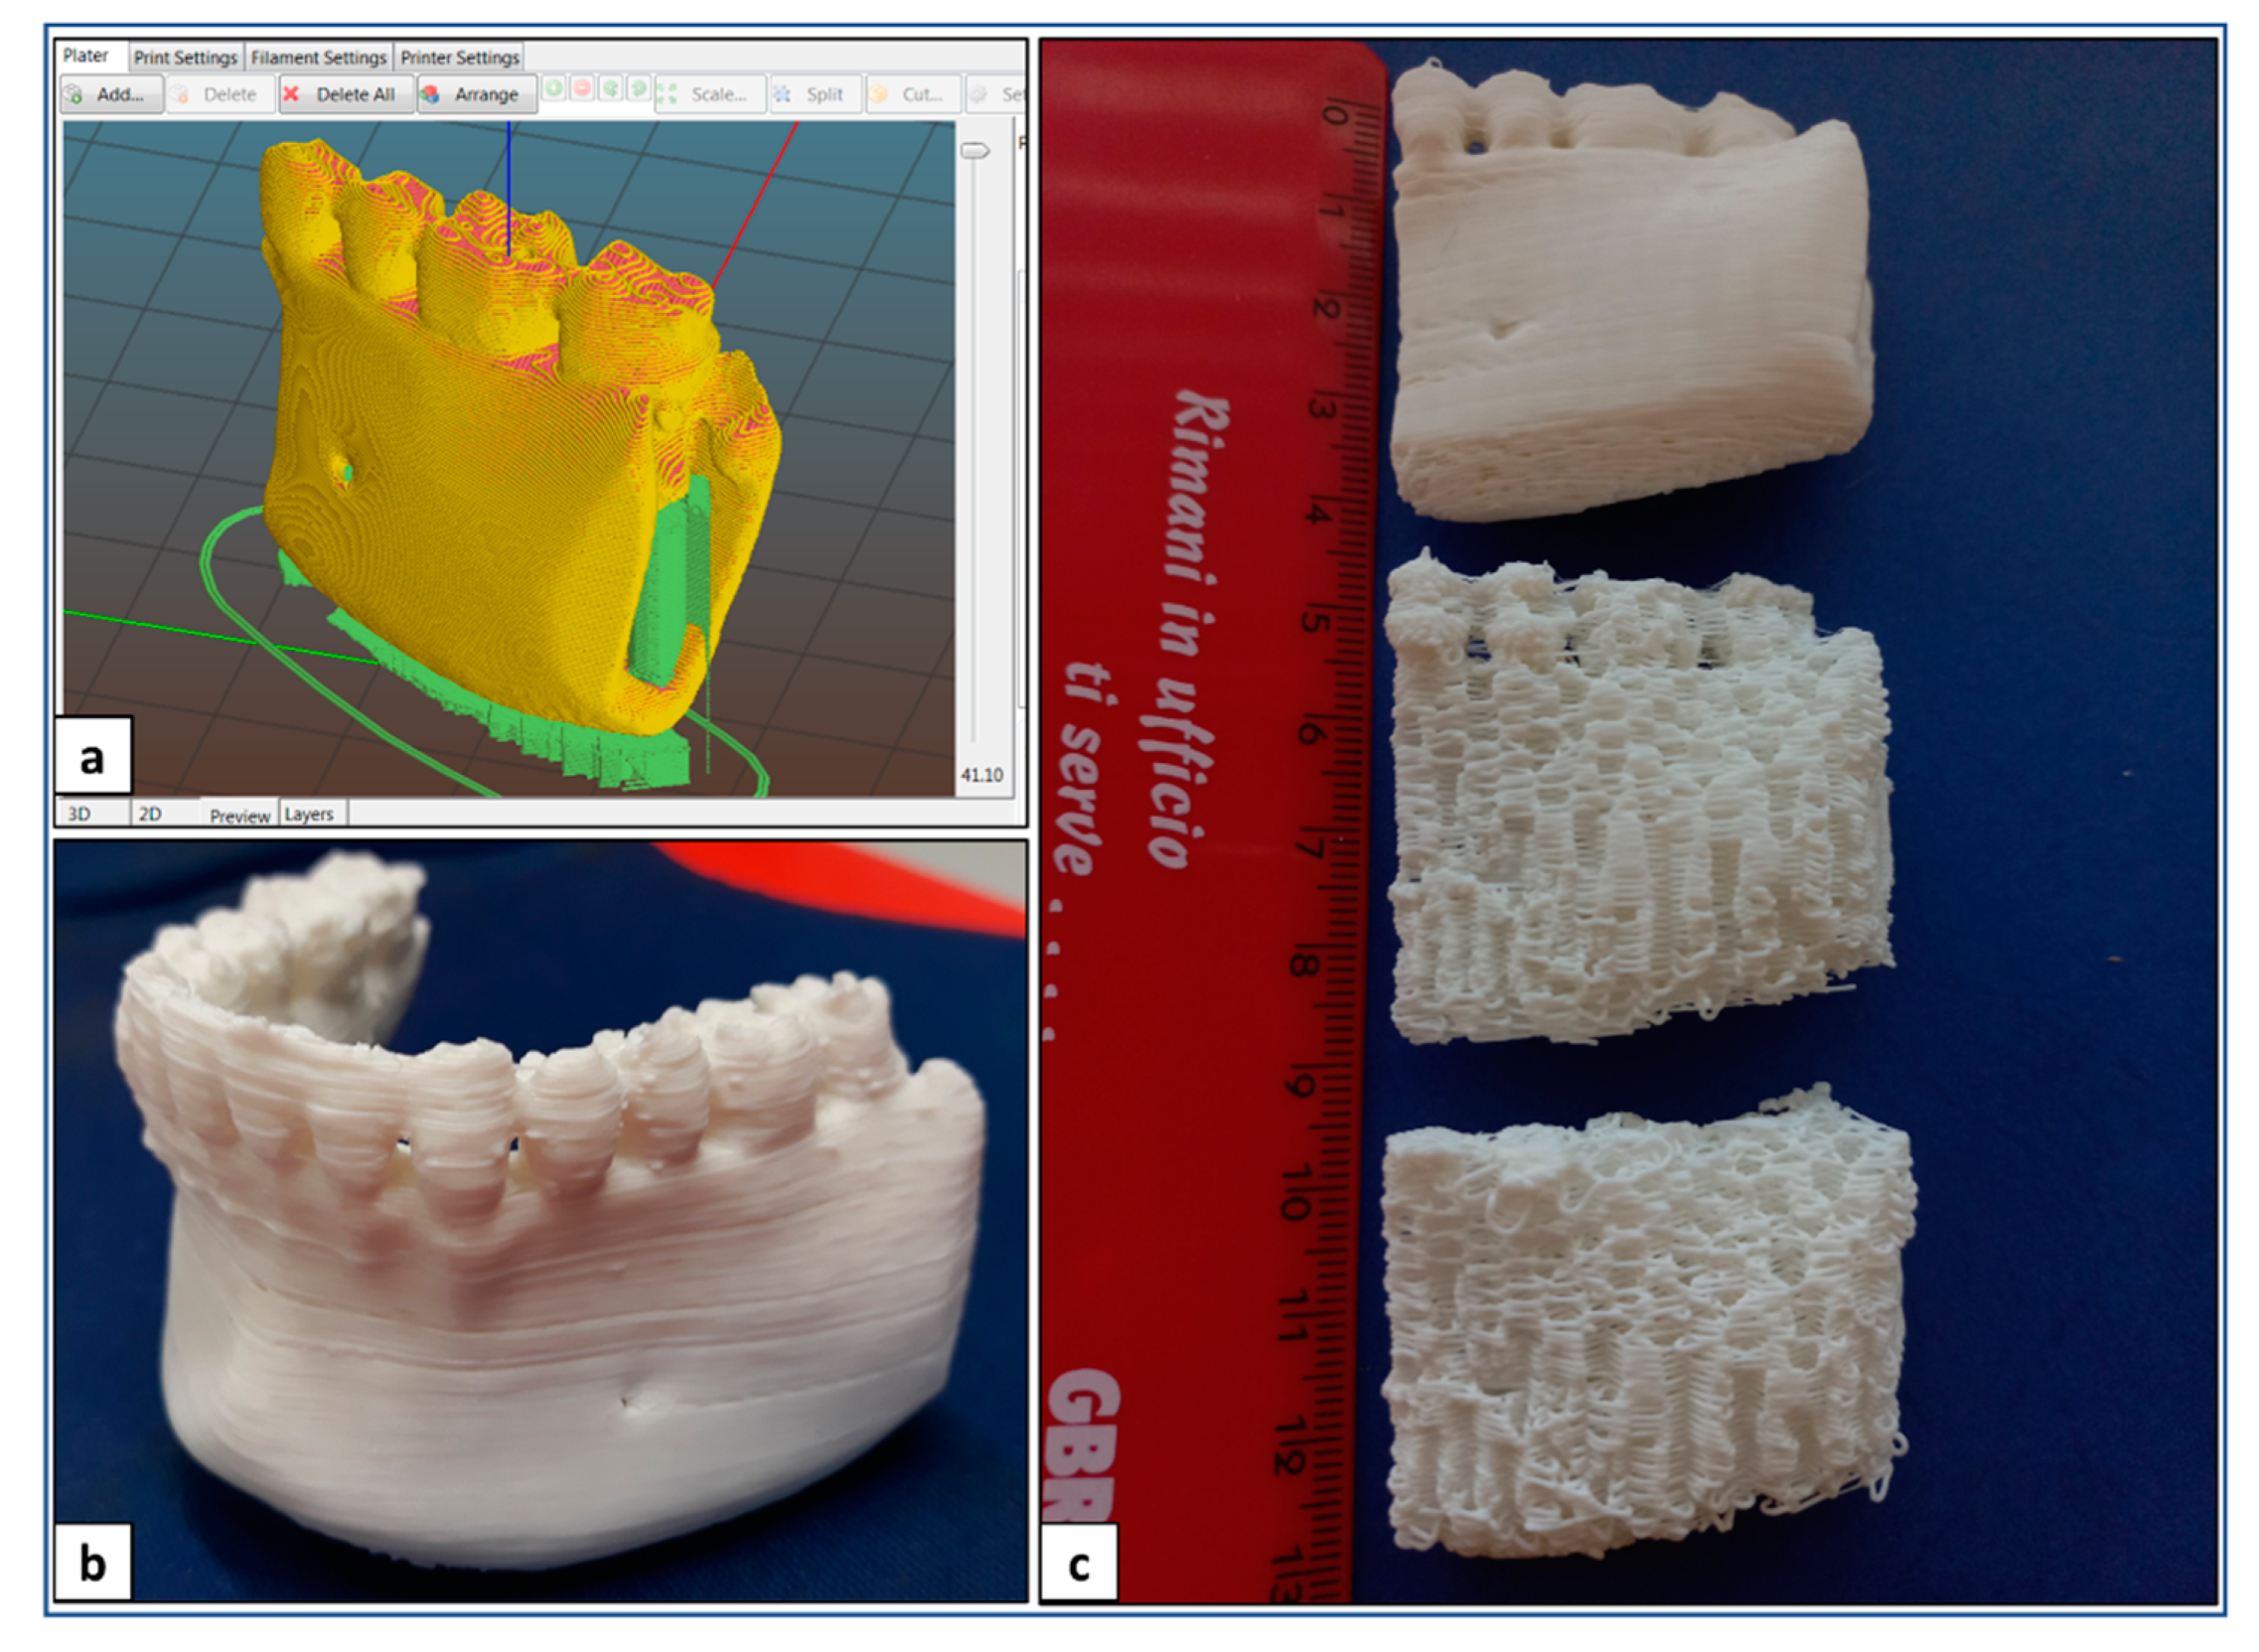This screenshot has width=2259, height=1652.
Task: Switch to the 3D view tab
Action: tap(80, 814)
